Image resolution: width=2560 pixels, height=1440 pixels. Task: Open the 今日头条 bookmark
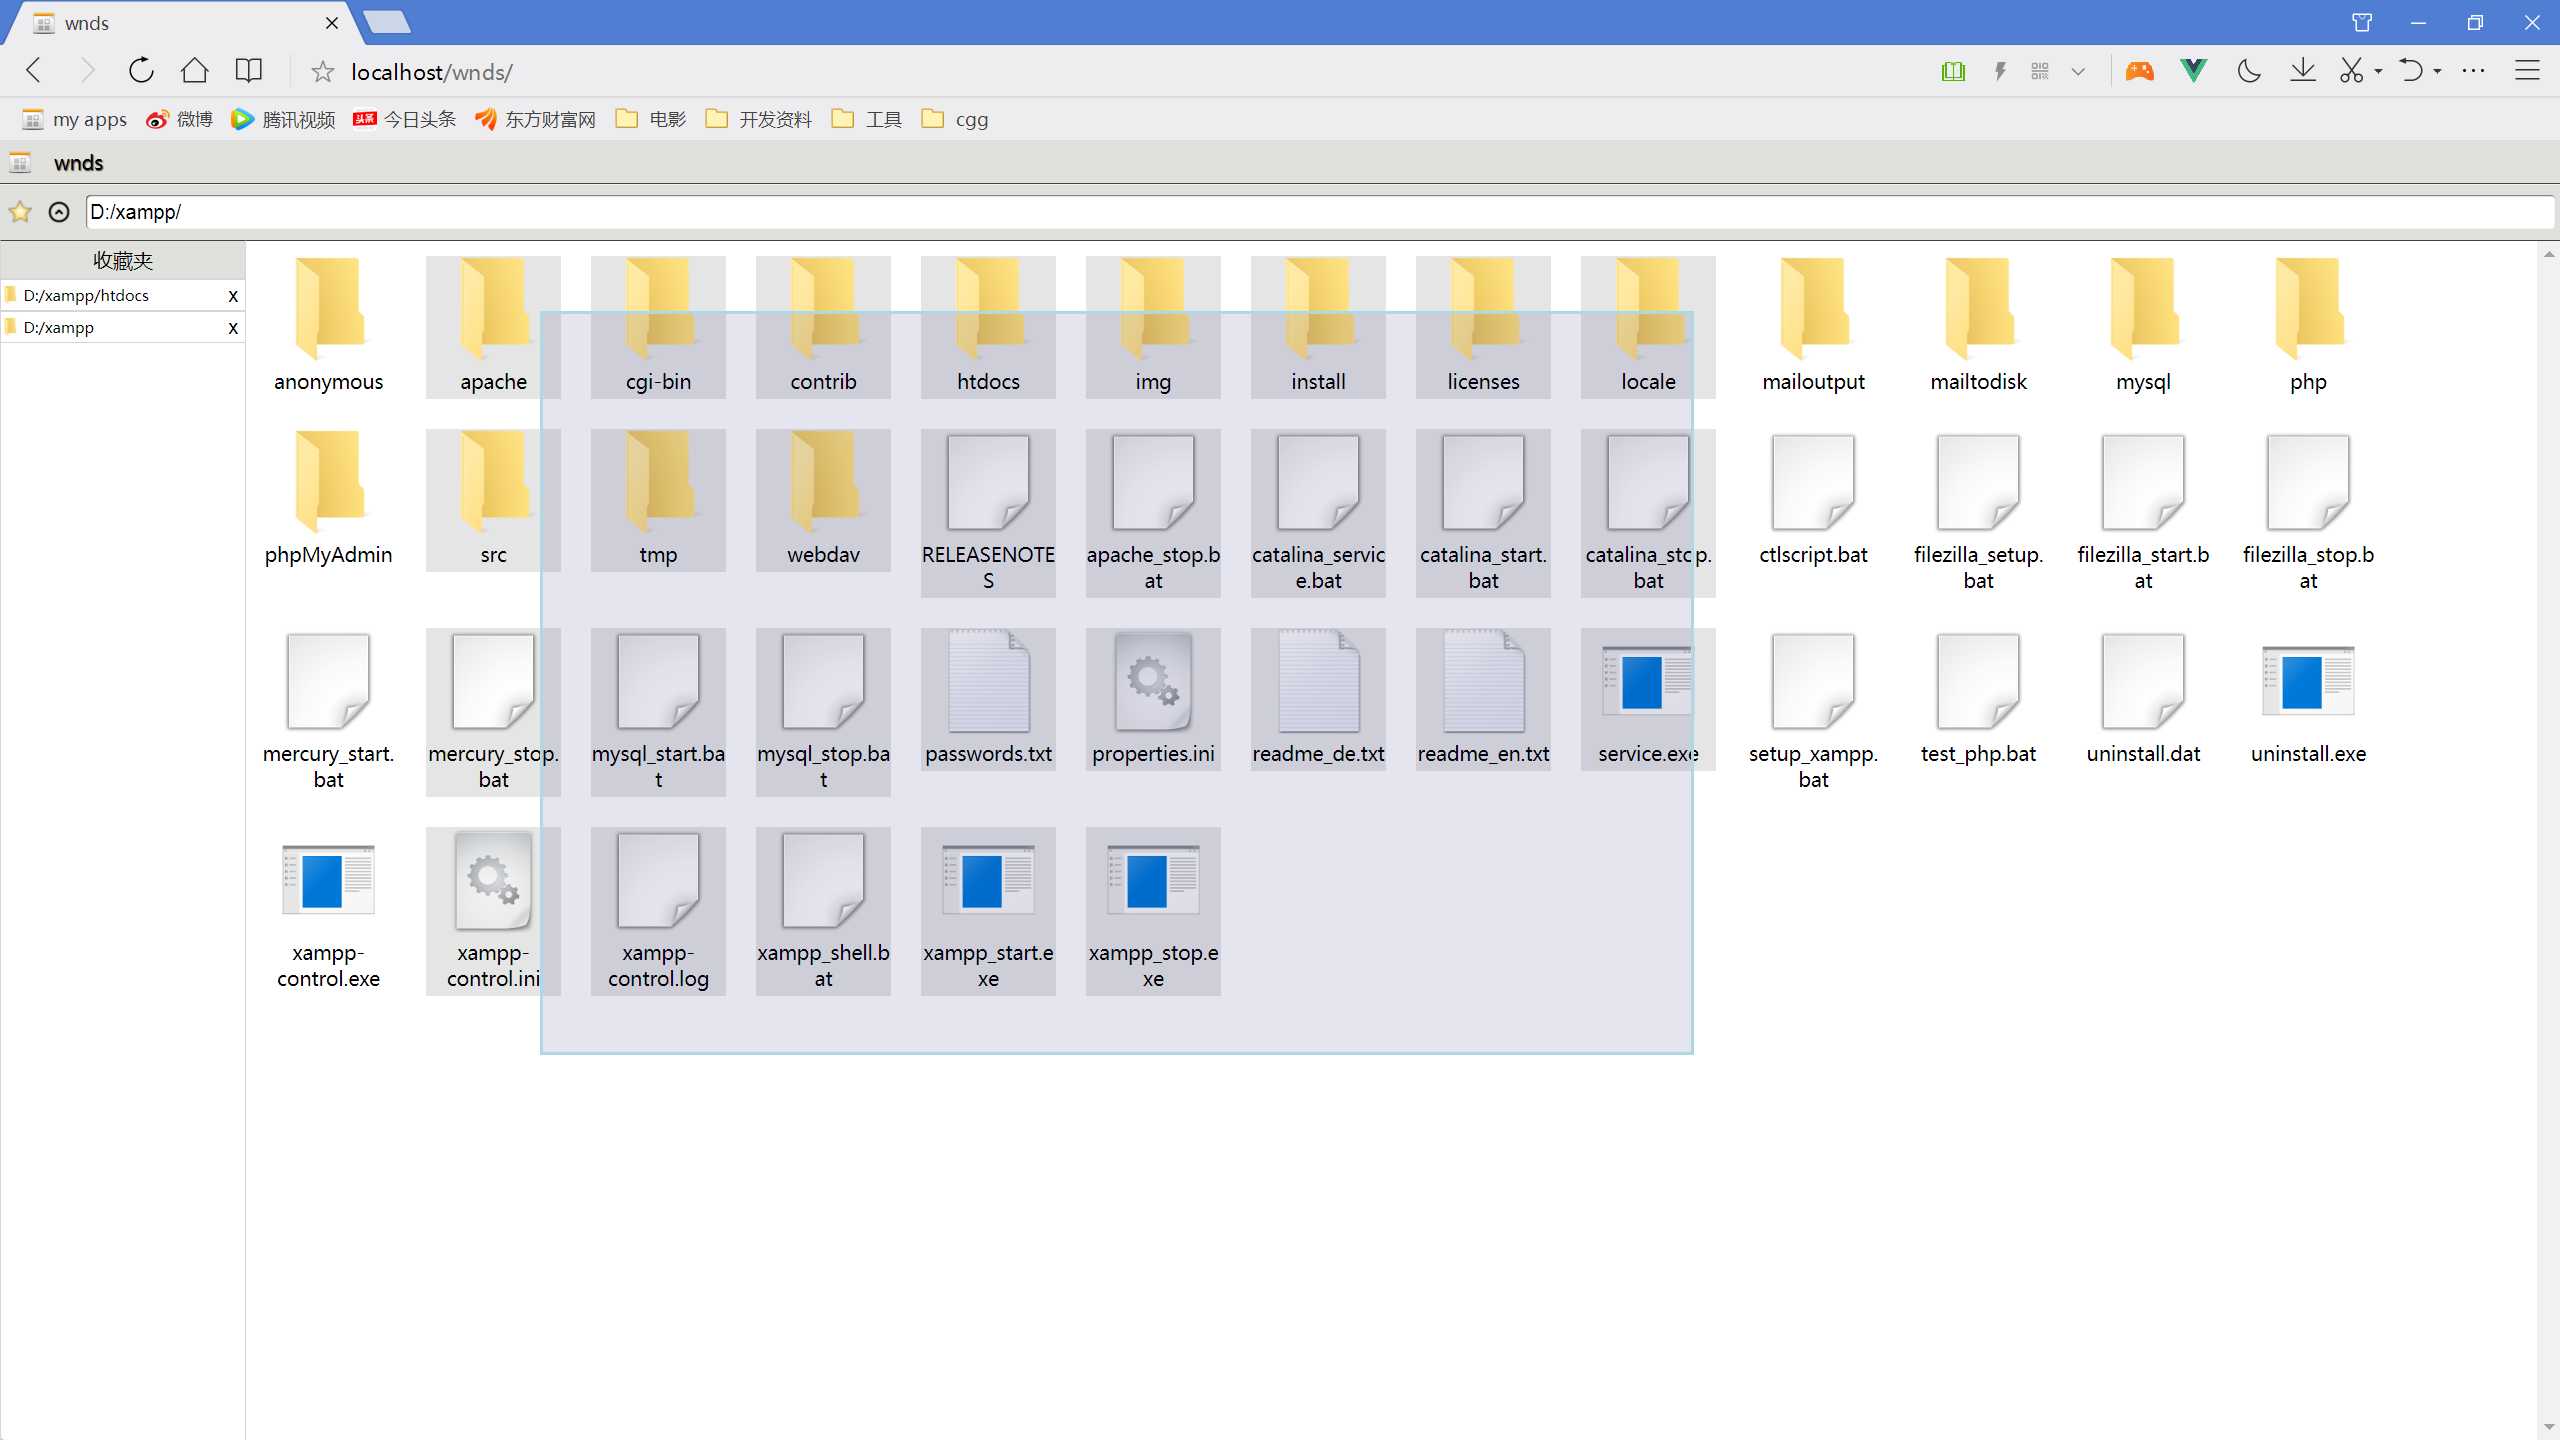pos(404,120)
